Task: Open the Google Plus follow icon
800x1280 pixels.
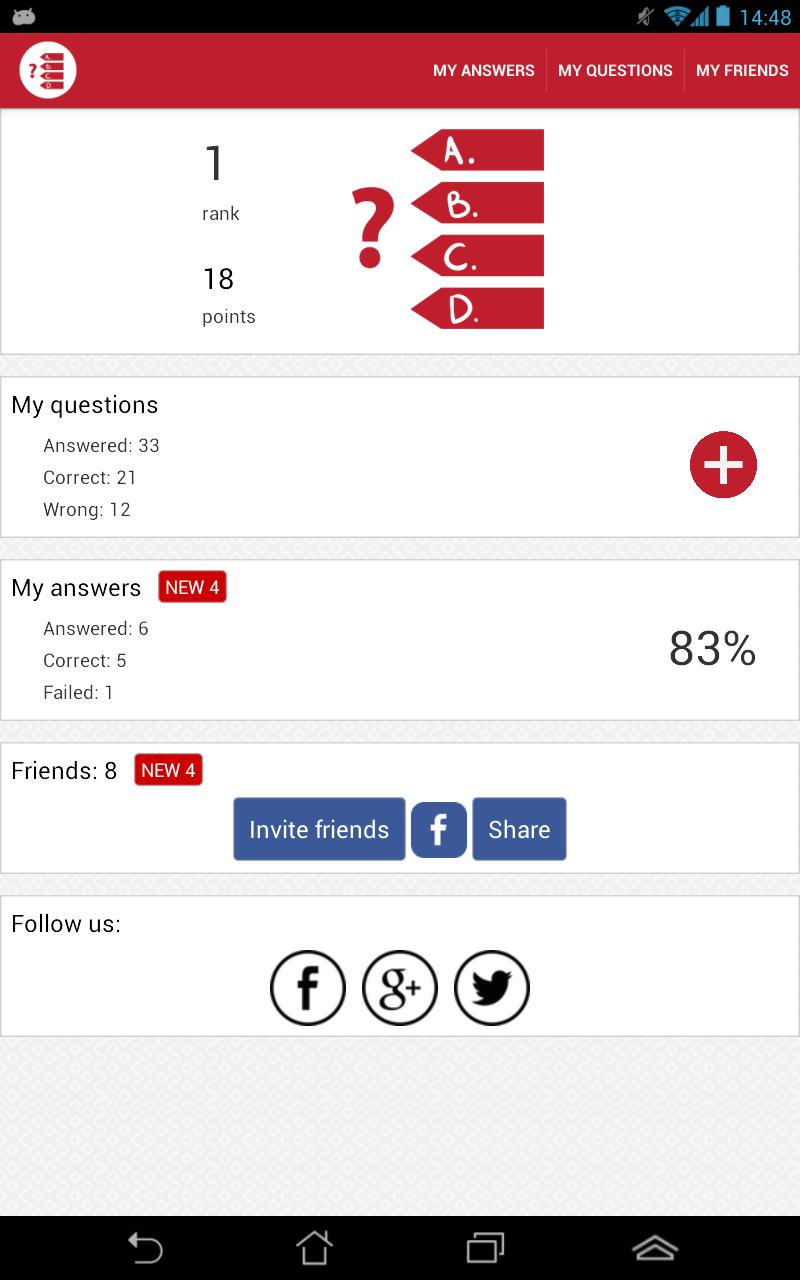Action: [x=400, y=988]
